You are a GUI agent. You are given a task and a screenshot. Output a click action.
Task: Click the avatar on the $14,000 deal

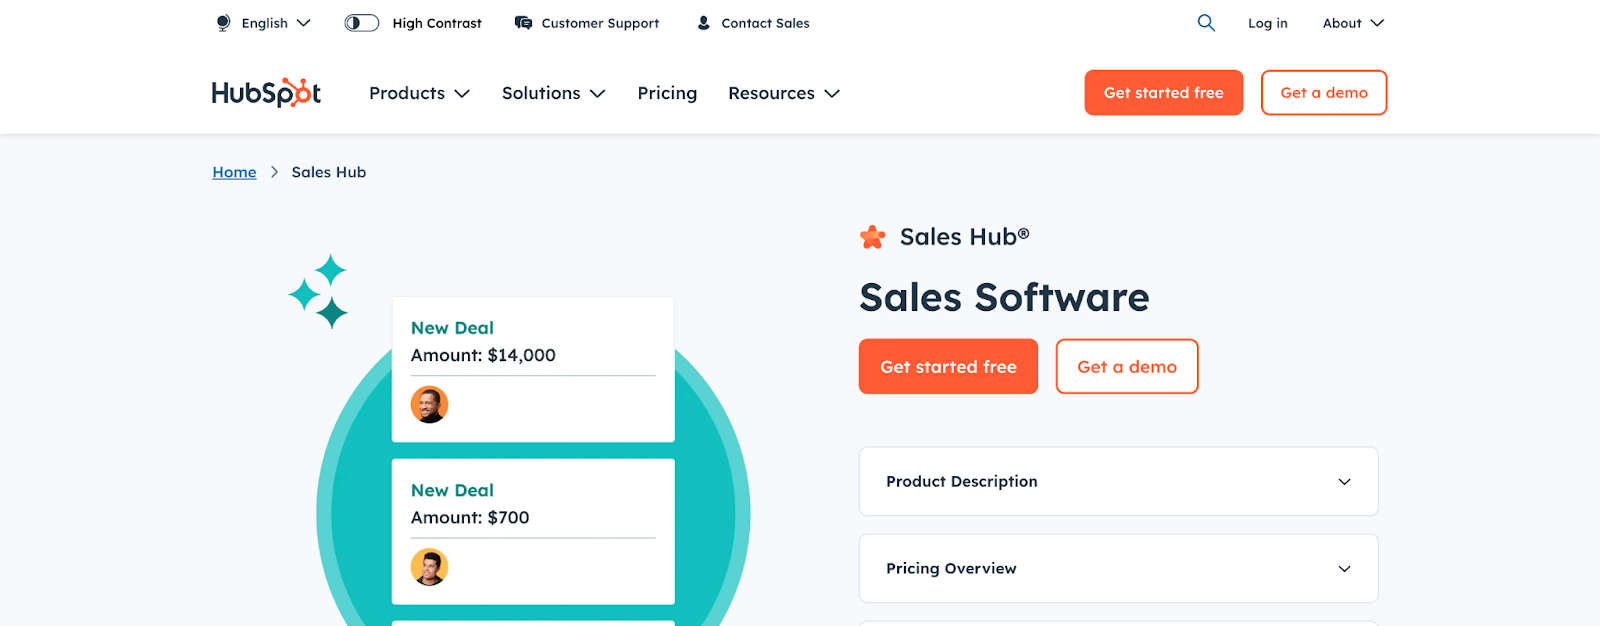point(429,405)
